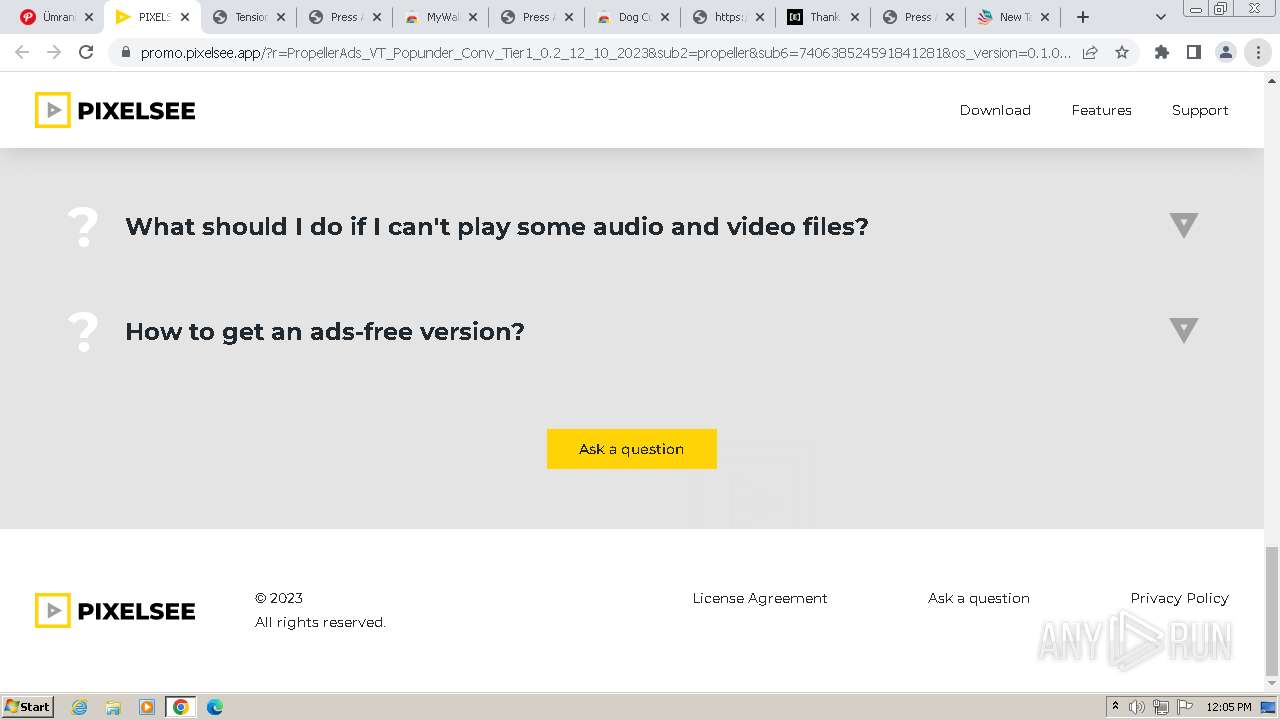1280x720 pixels.
Task: Open the Chrome three-dot menu
Action: [1258, 52]
